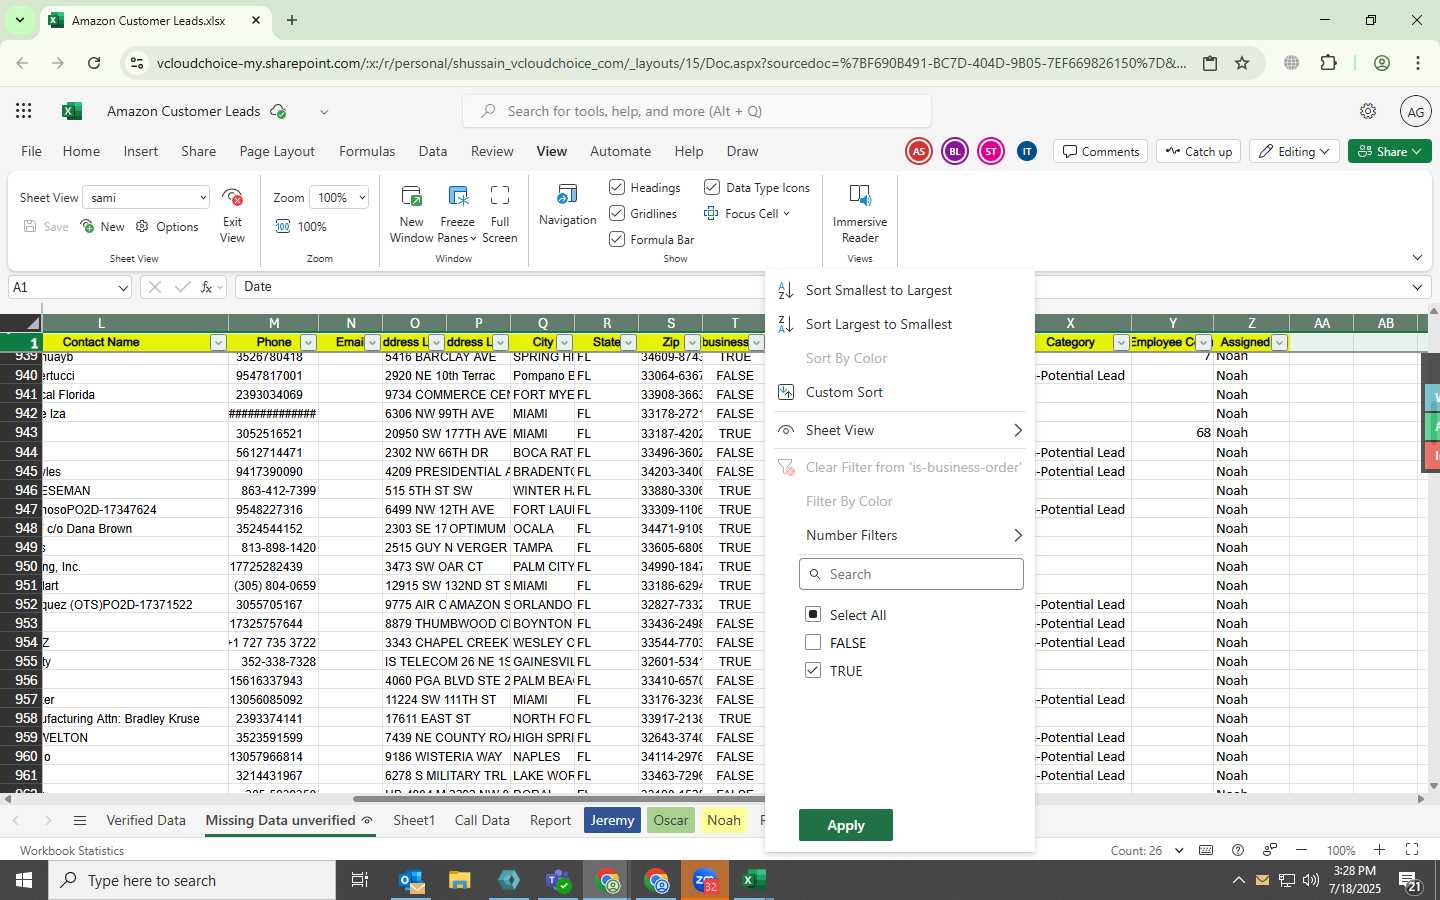Toggle Headings checkbox
Image resolution: width=1440 pixels, height=900 pixels.
(617, 187)
